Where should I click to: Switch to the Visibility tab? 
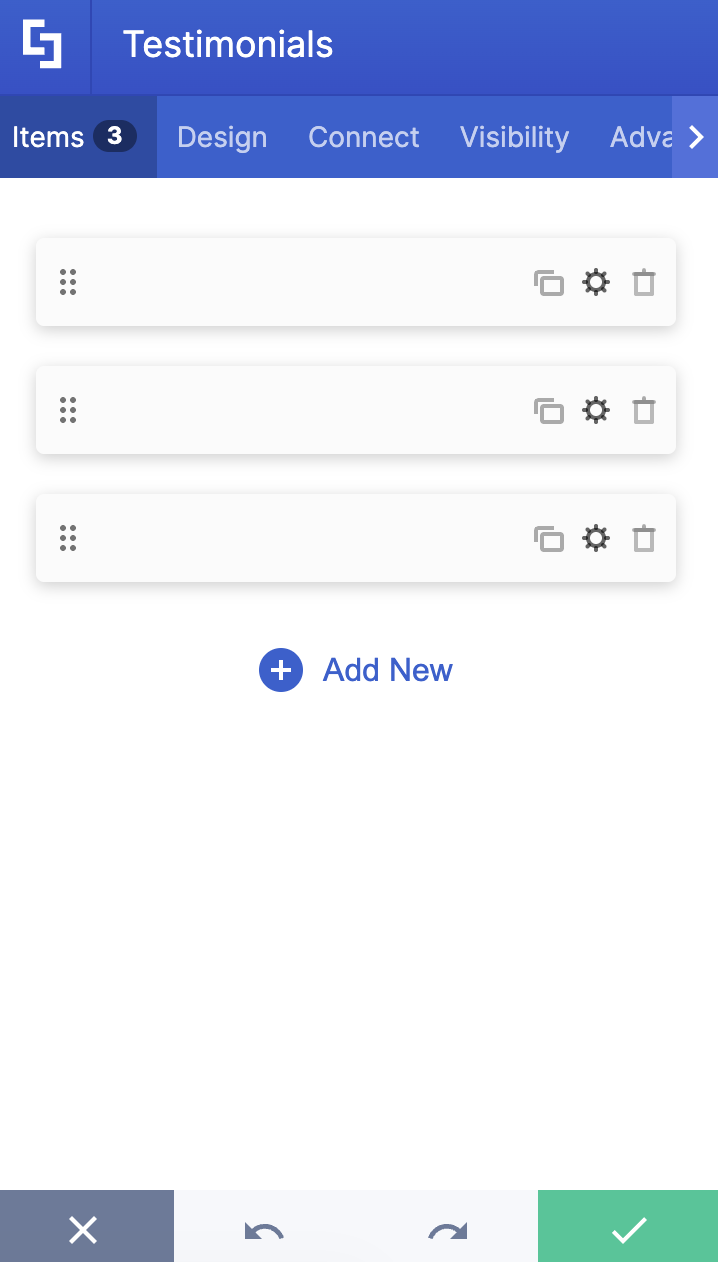(514, 137)
